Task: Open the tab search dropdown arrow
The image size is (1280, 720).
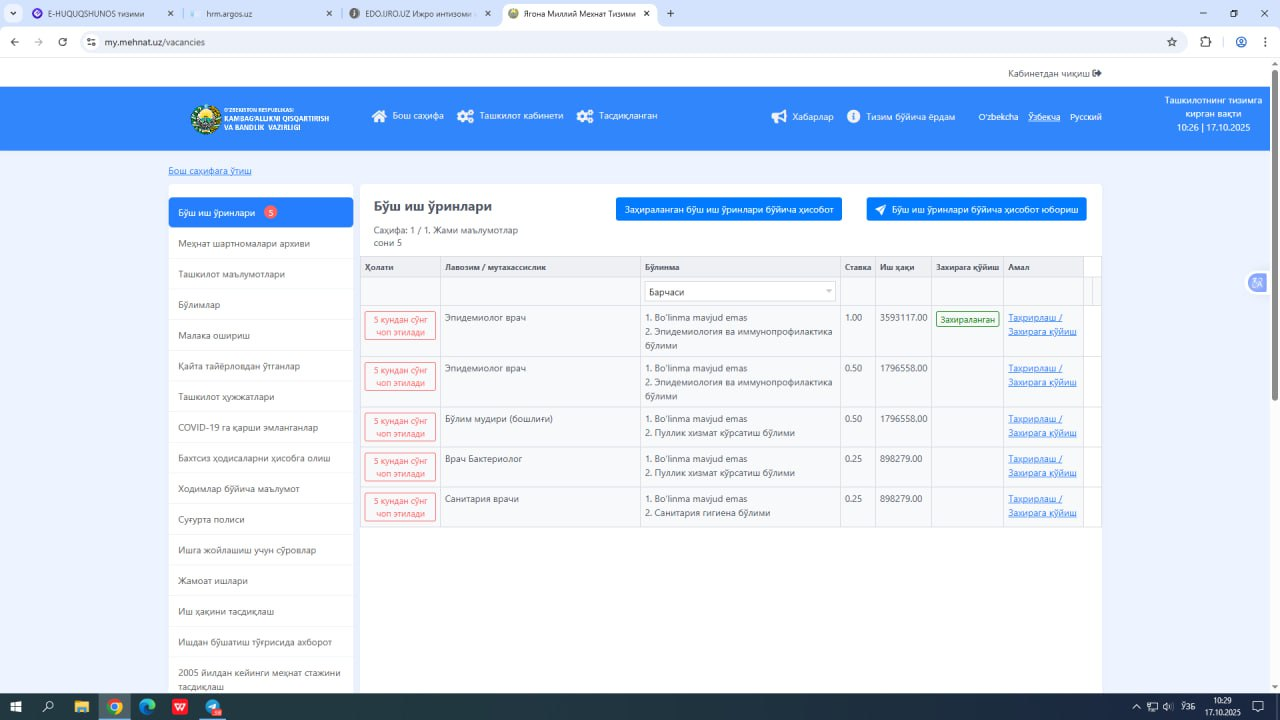Action: pos(13,13)
